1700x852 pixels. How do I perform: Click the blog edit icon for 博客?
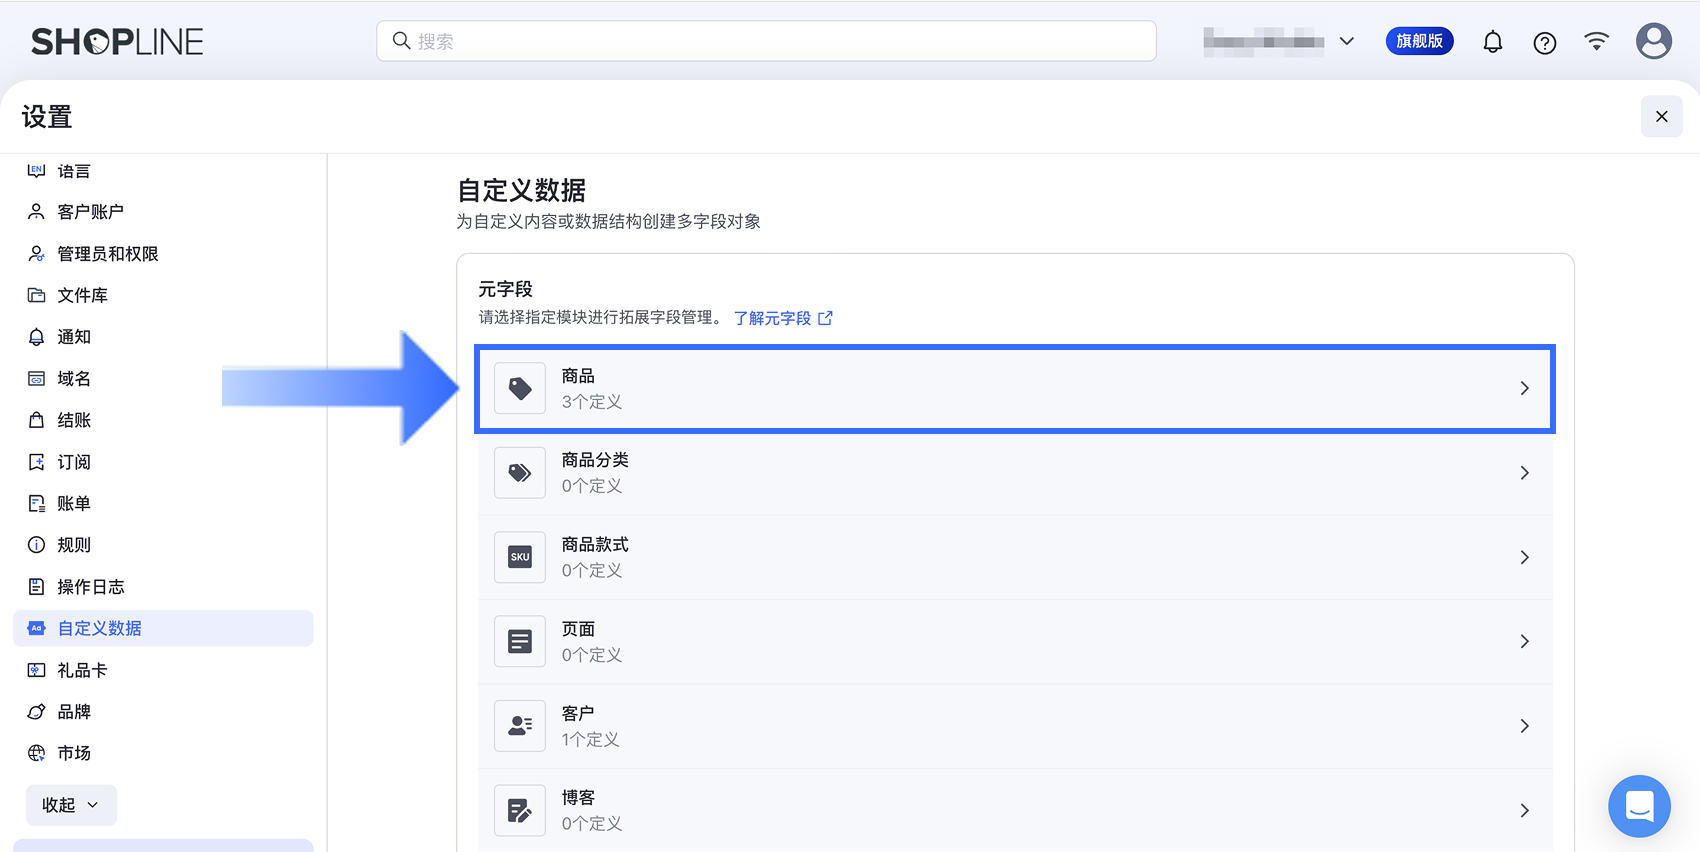520,810
